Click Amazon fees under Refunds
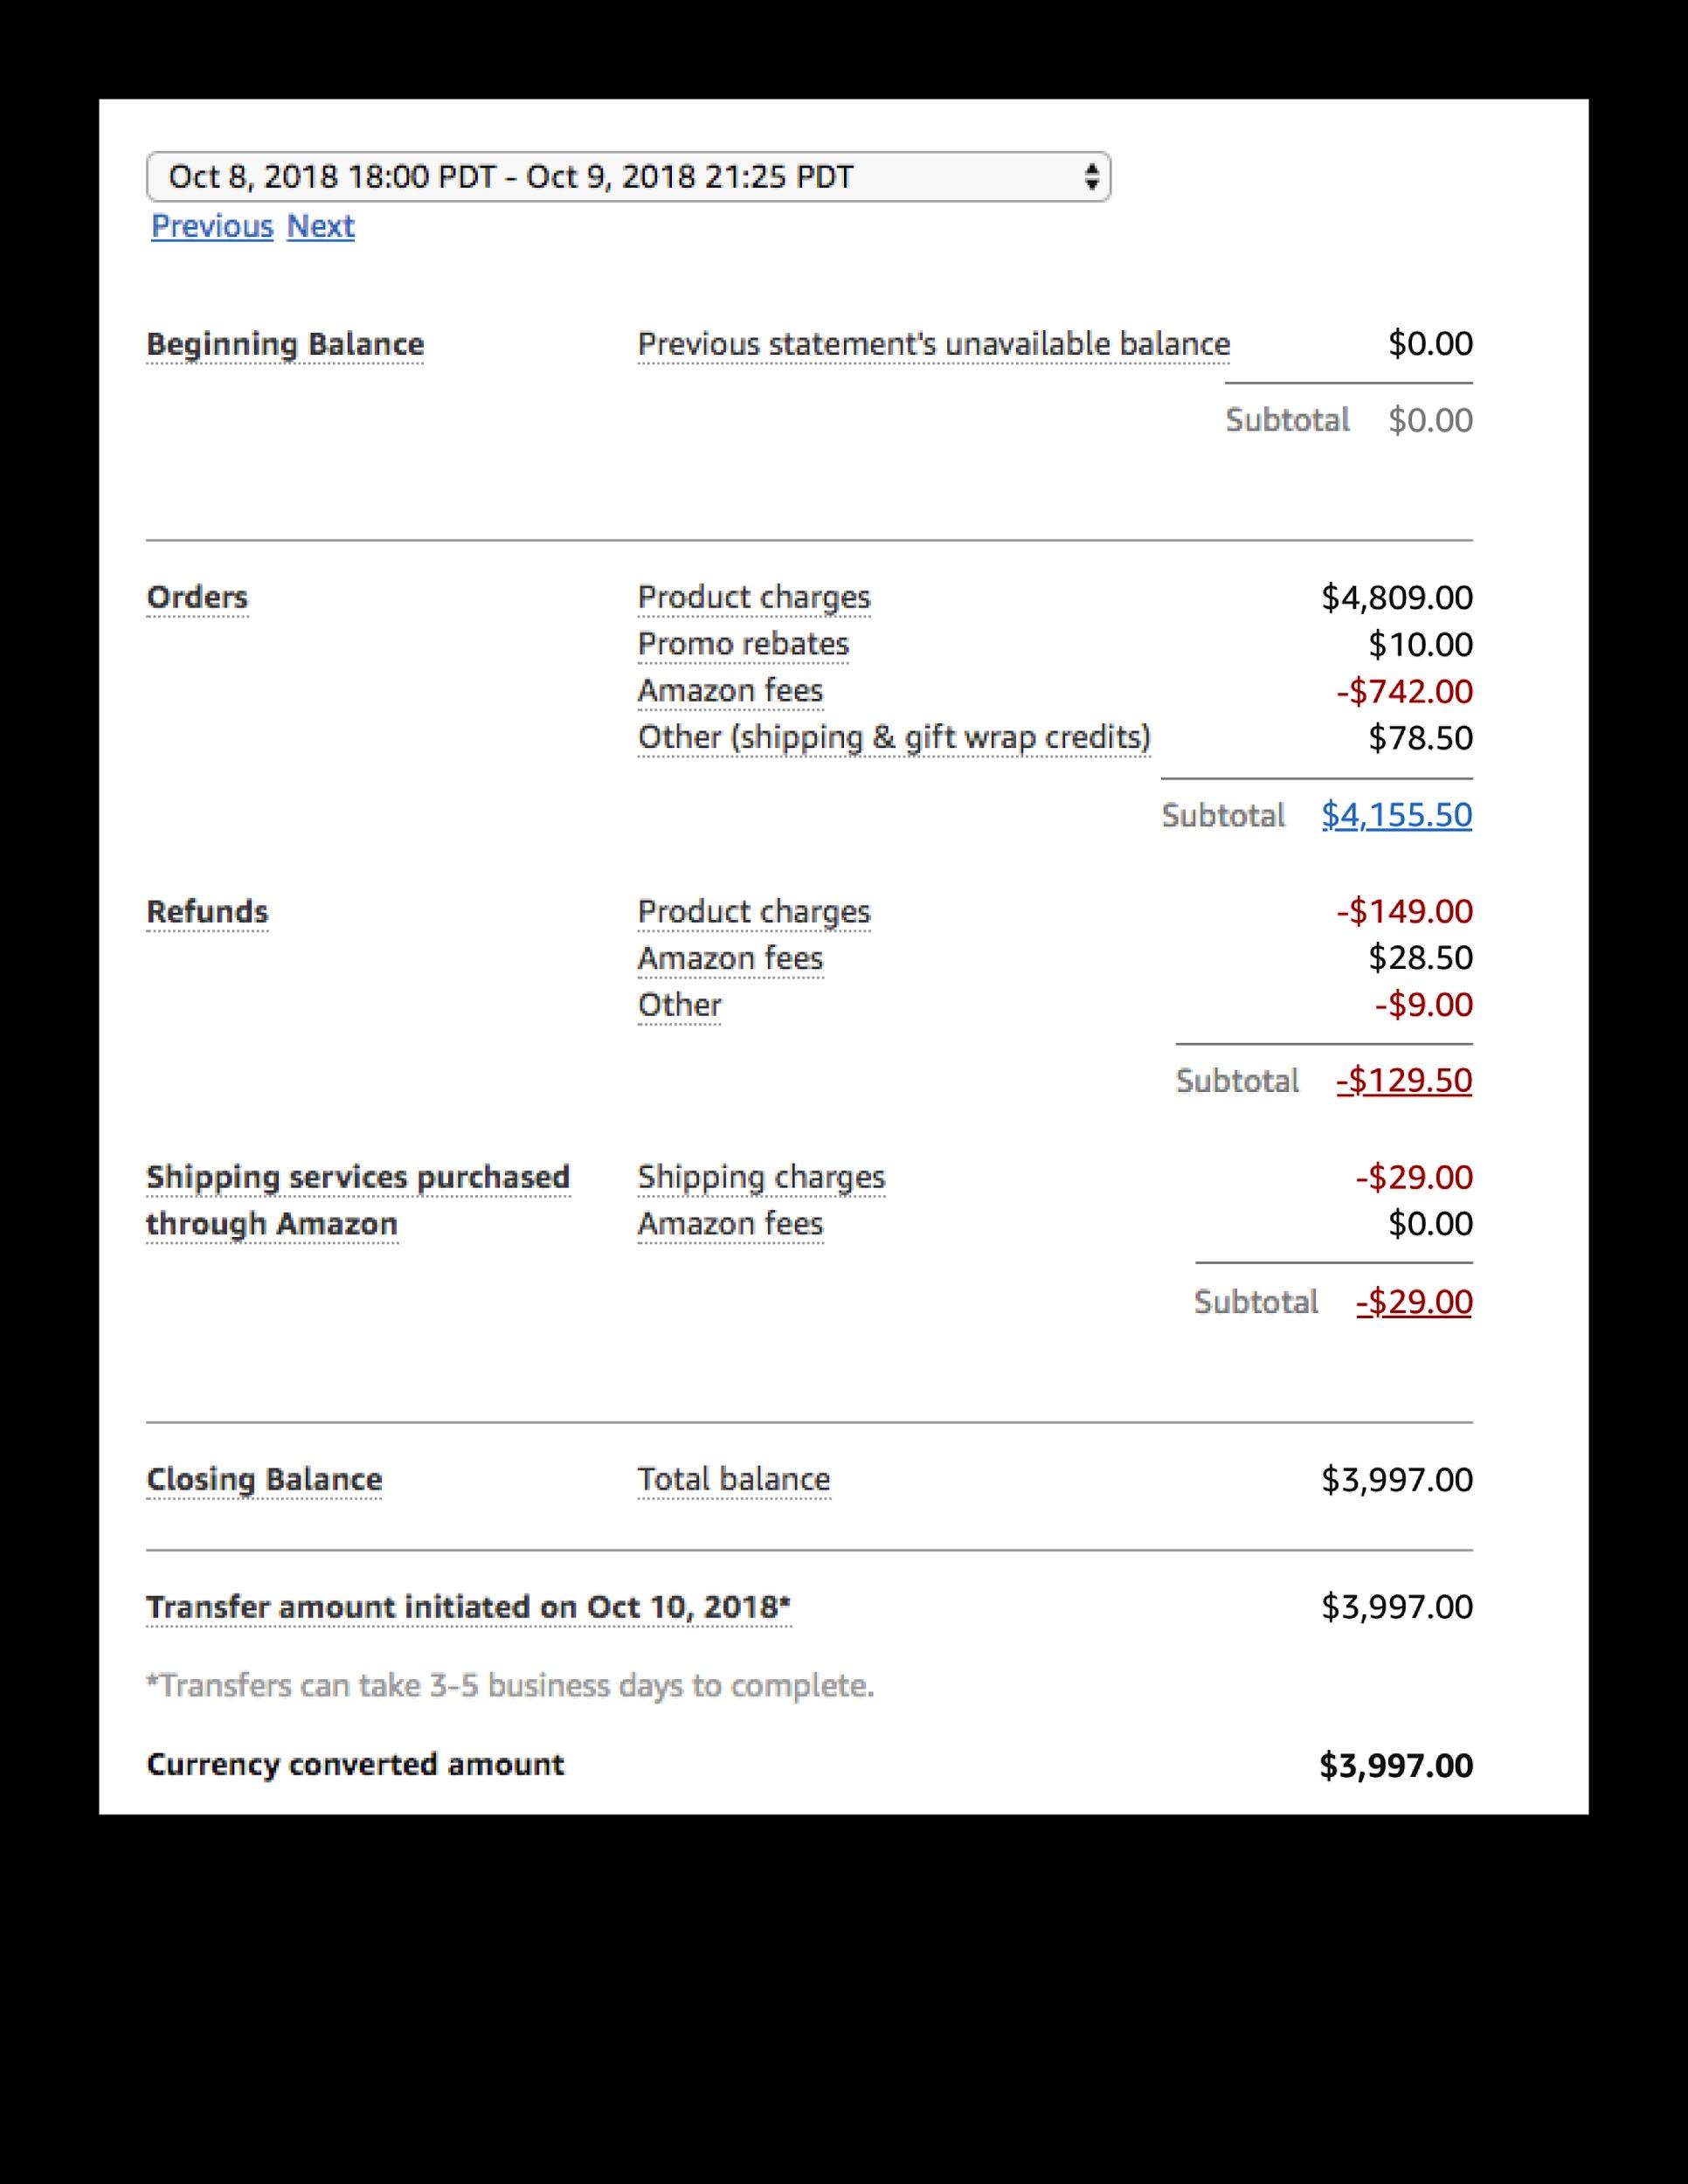Screen dimensions: 1688x2184 pyautogui.click(x=730, y=957)
